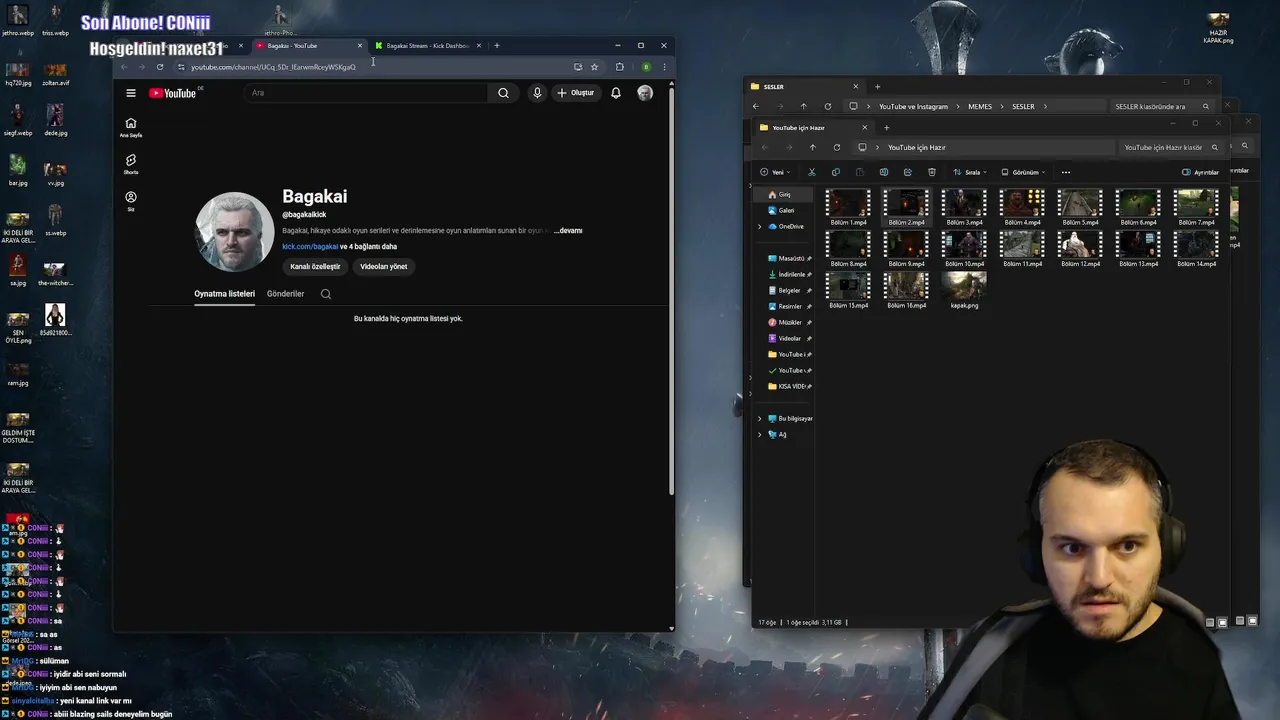Click the YouTube için Hazır Explorer tab
The width and height of the screenshot is (1280, 720).
(x=815, y=128)
